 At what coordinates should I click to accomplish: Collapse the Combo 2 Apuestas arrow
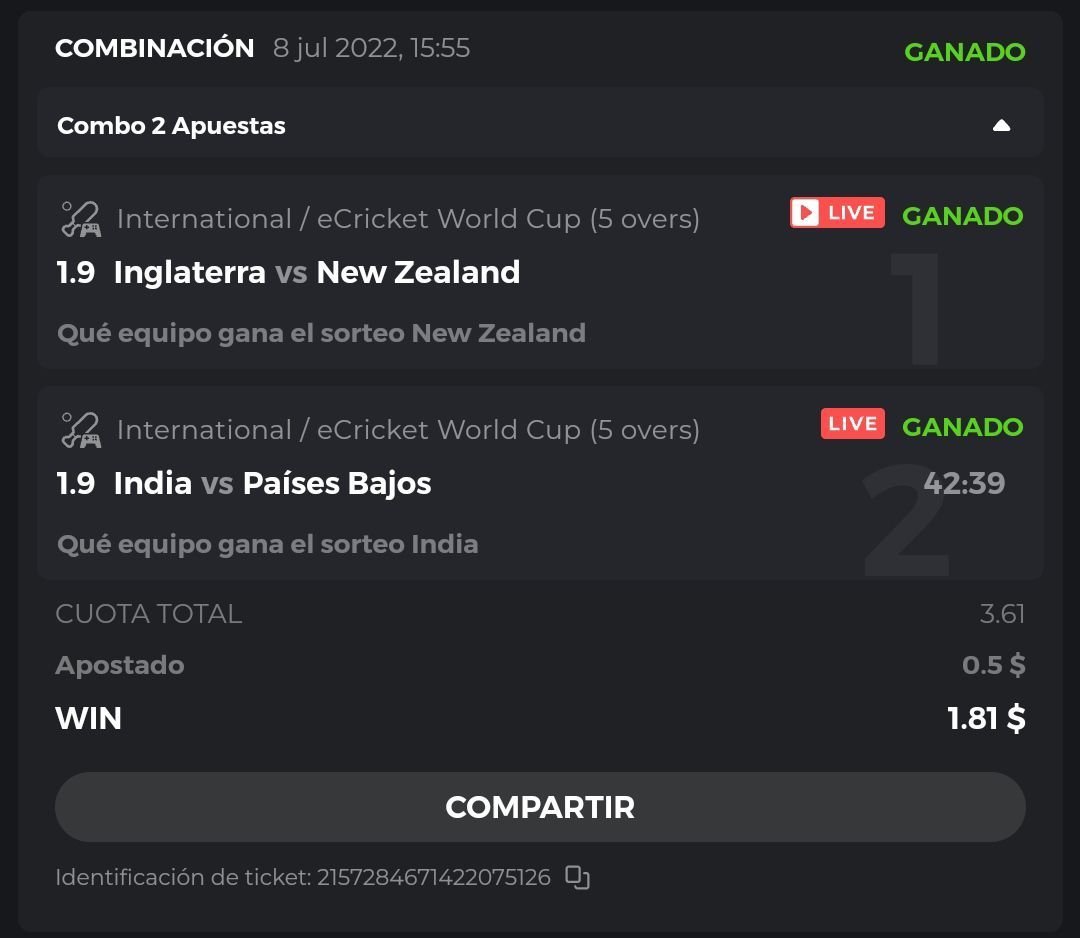(x=1001, y=126)
